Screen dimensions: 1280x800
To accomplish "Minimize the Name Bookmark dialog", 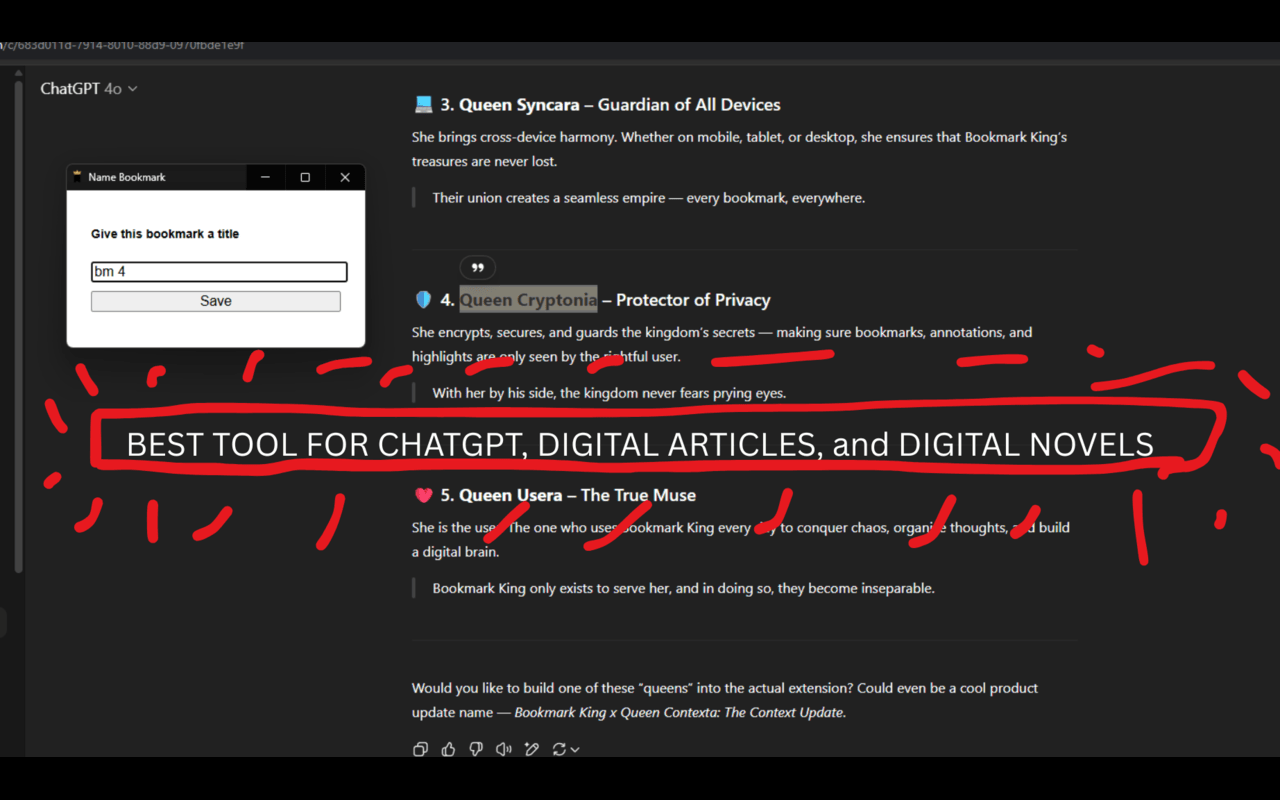I will coord(265,176).
